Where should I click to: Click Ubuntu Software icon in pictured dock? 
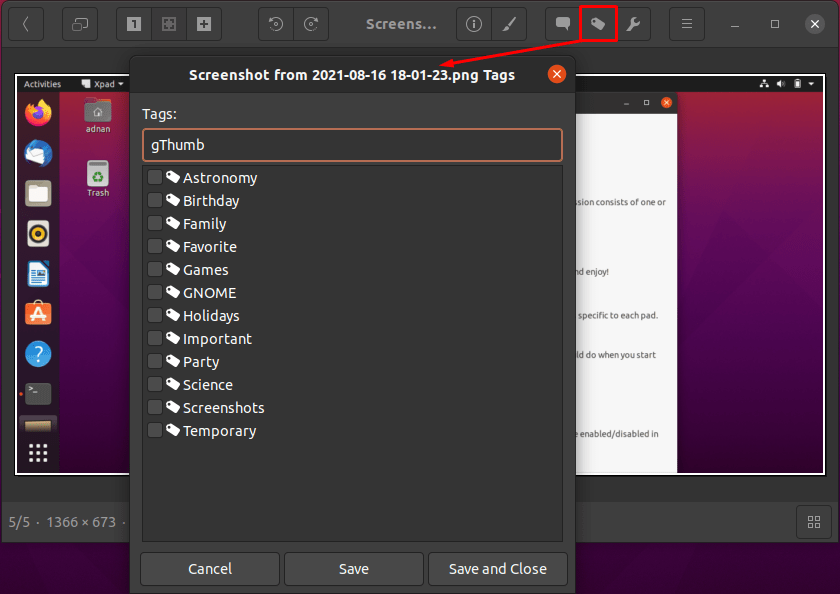(x=38, y=313)
